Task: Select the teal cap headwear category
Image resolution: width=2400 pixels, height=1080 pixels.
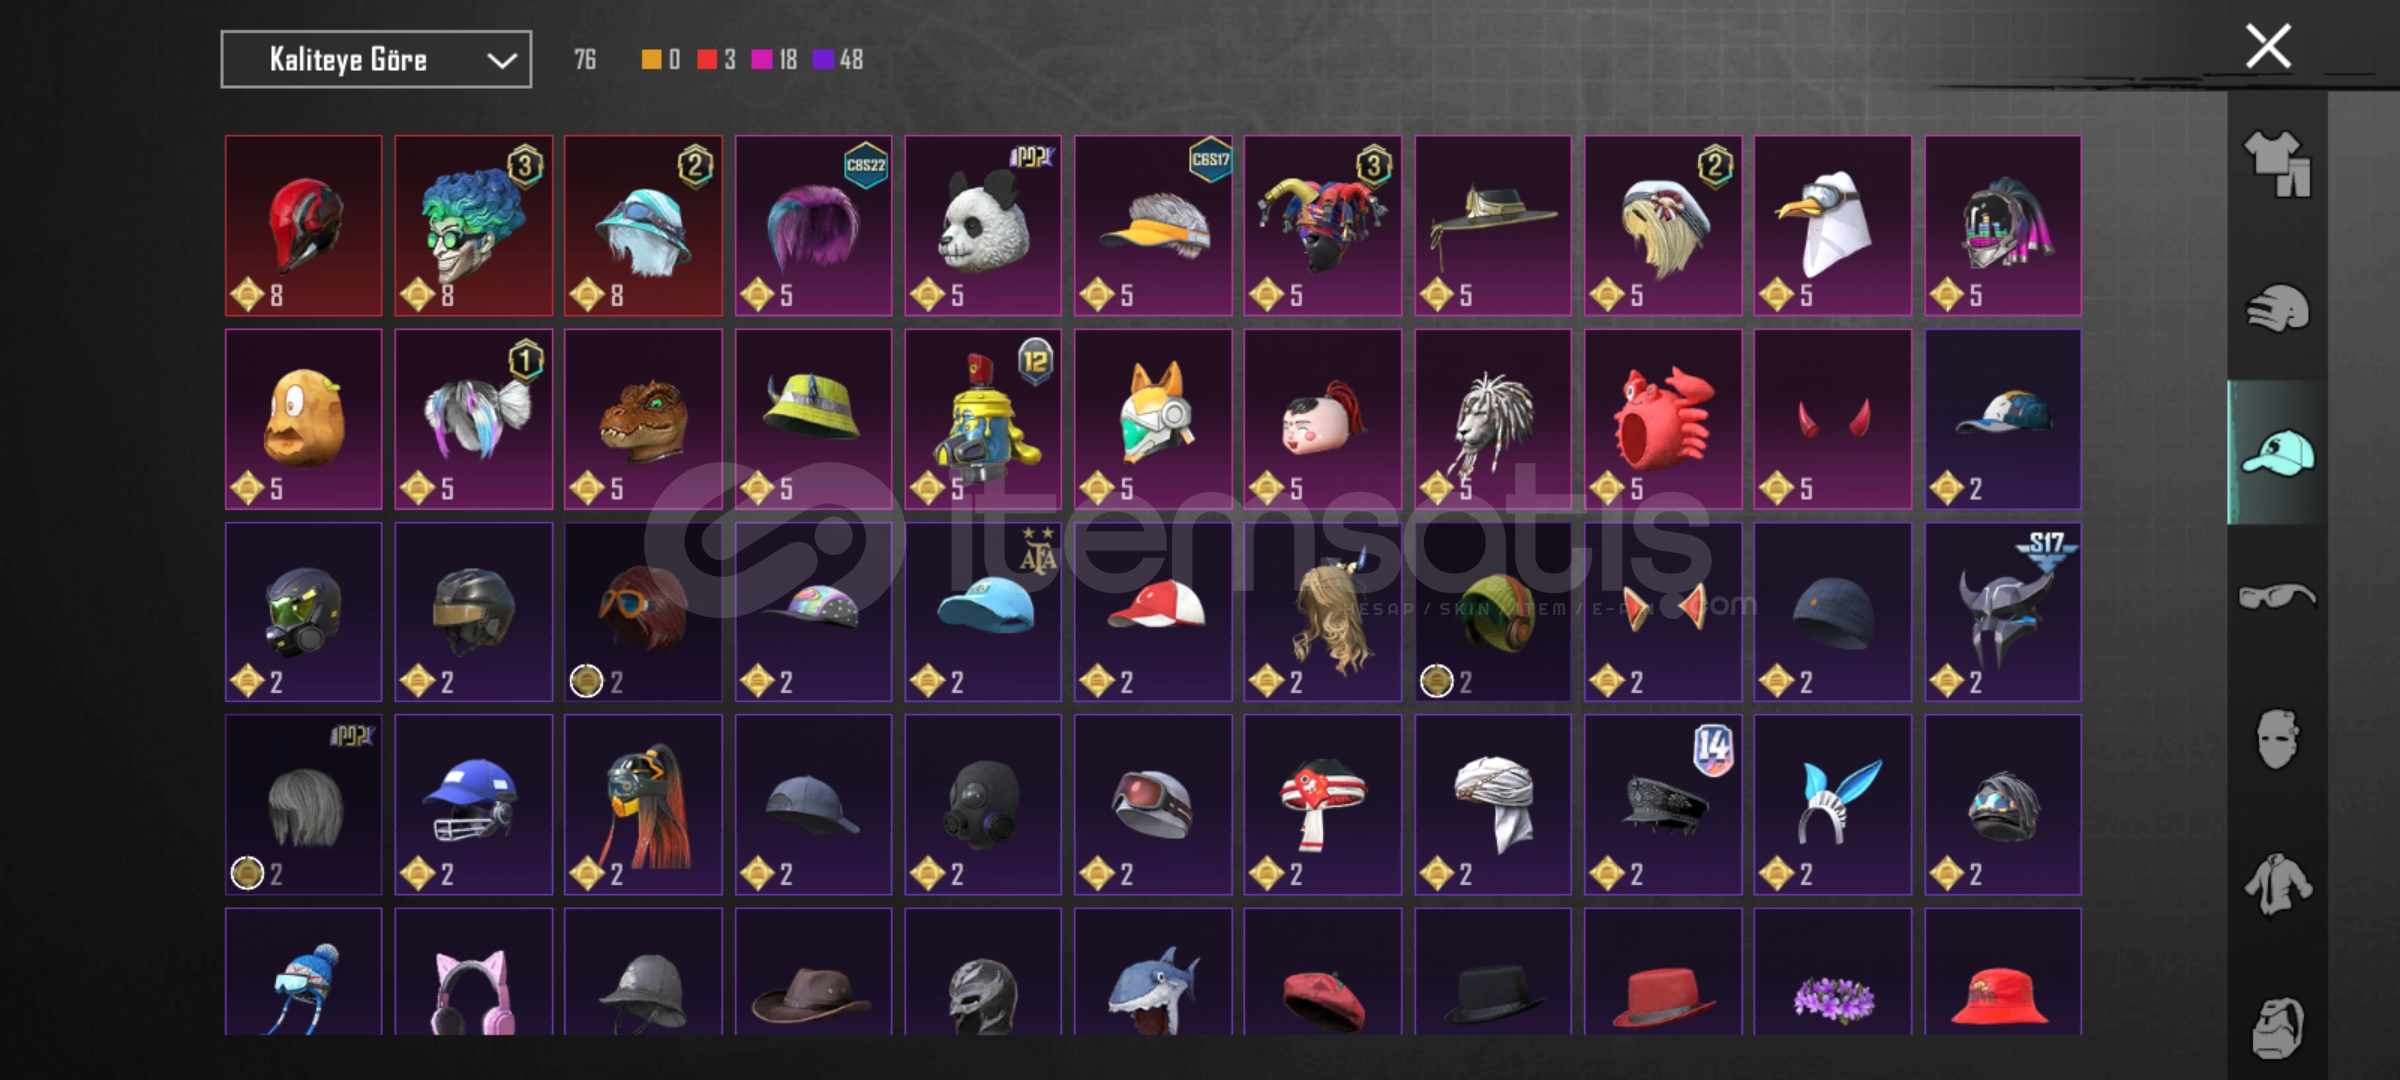Action: click(2277, 452)
